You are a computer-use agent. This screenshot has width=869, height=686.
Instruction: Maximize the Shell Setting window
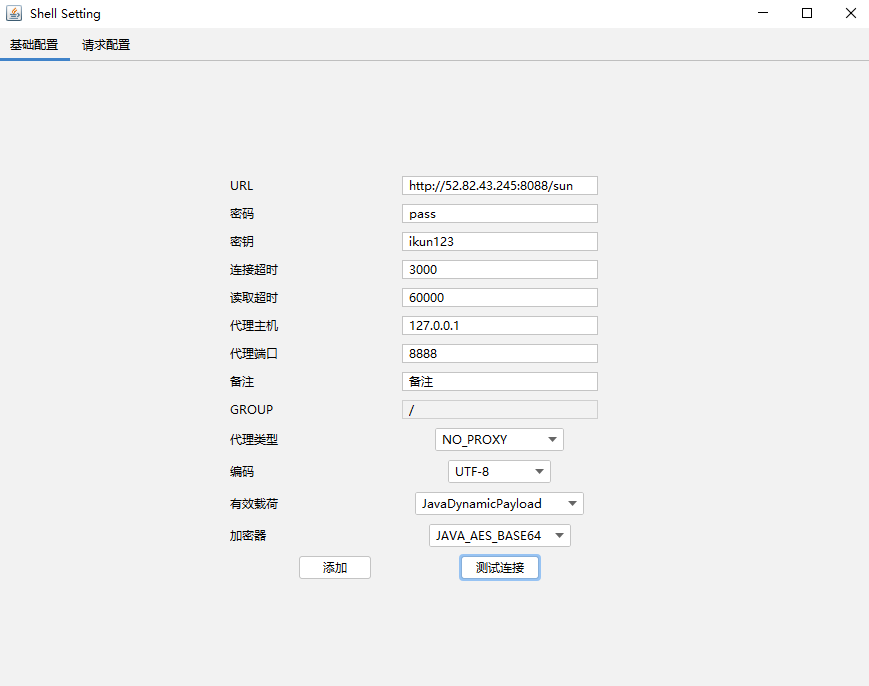pos(807,14)
